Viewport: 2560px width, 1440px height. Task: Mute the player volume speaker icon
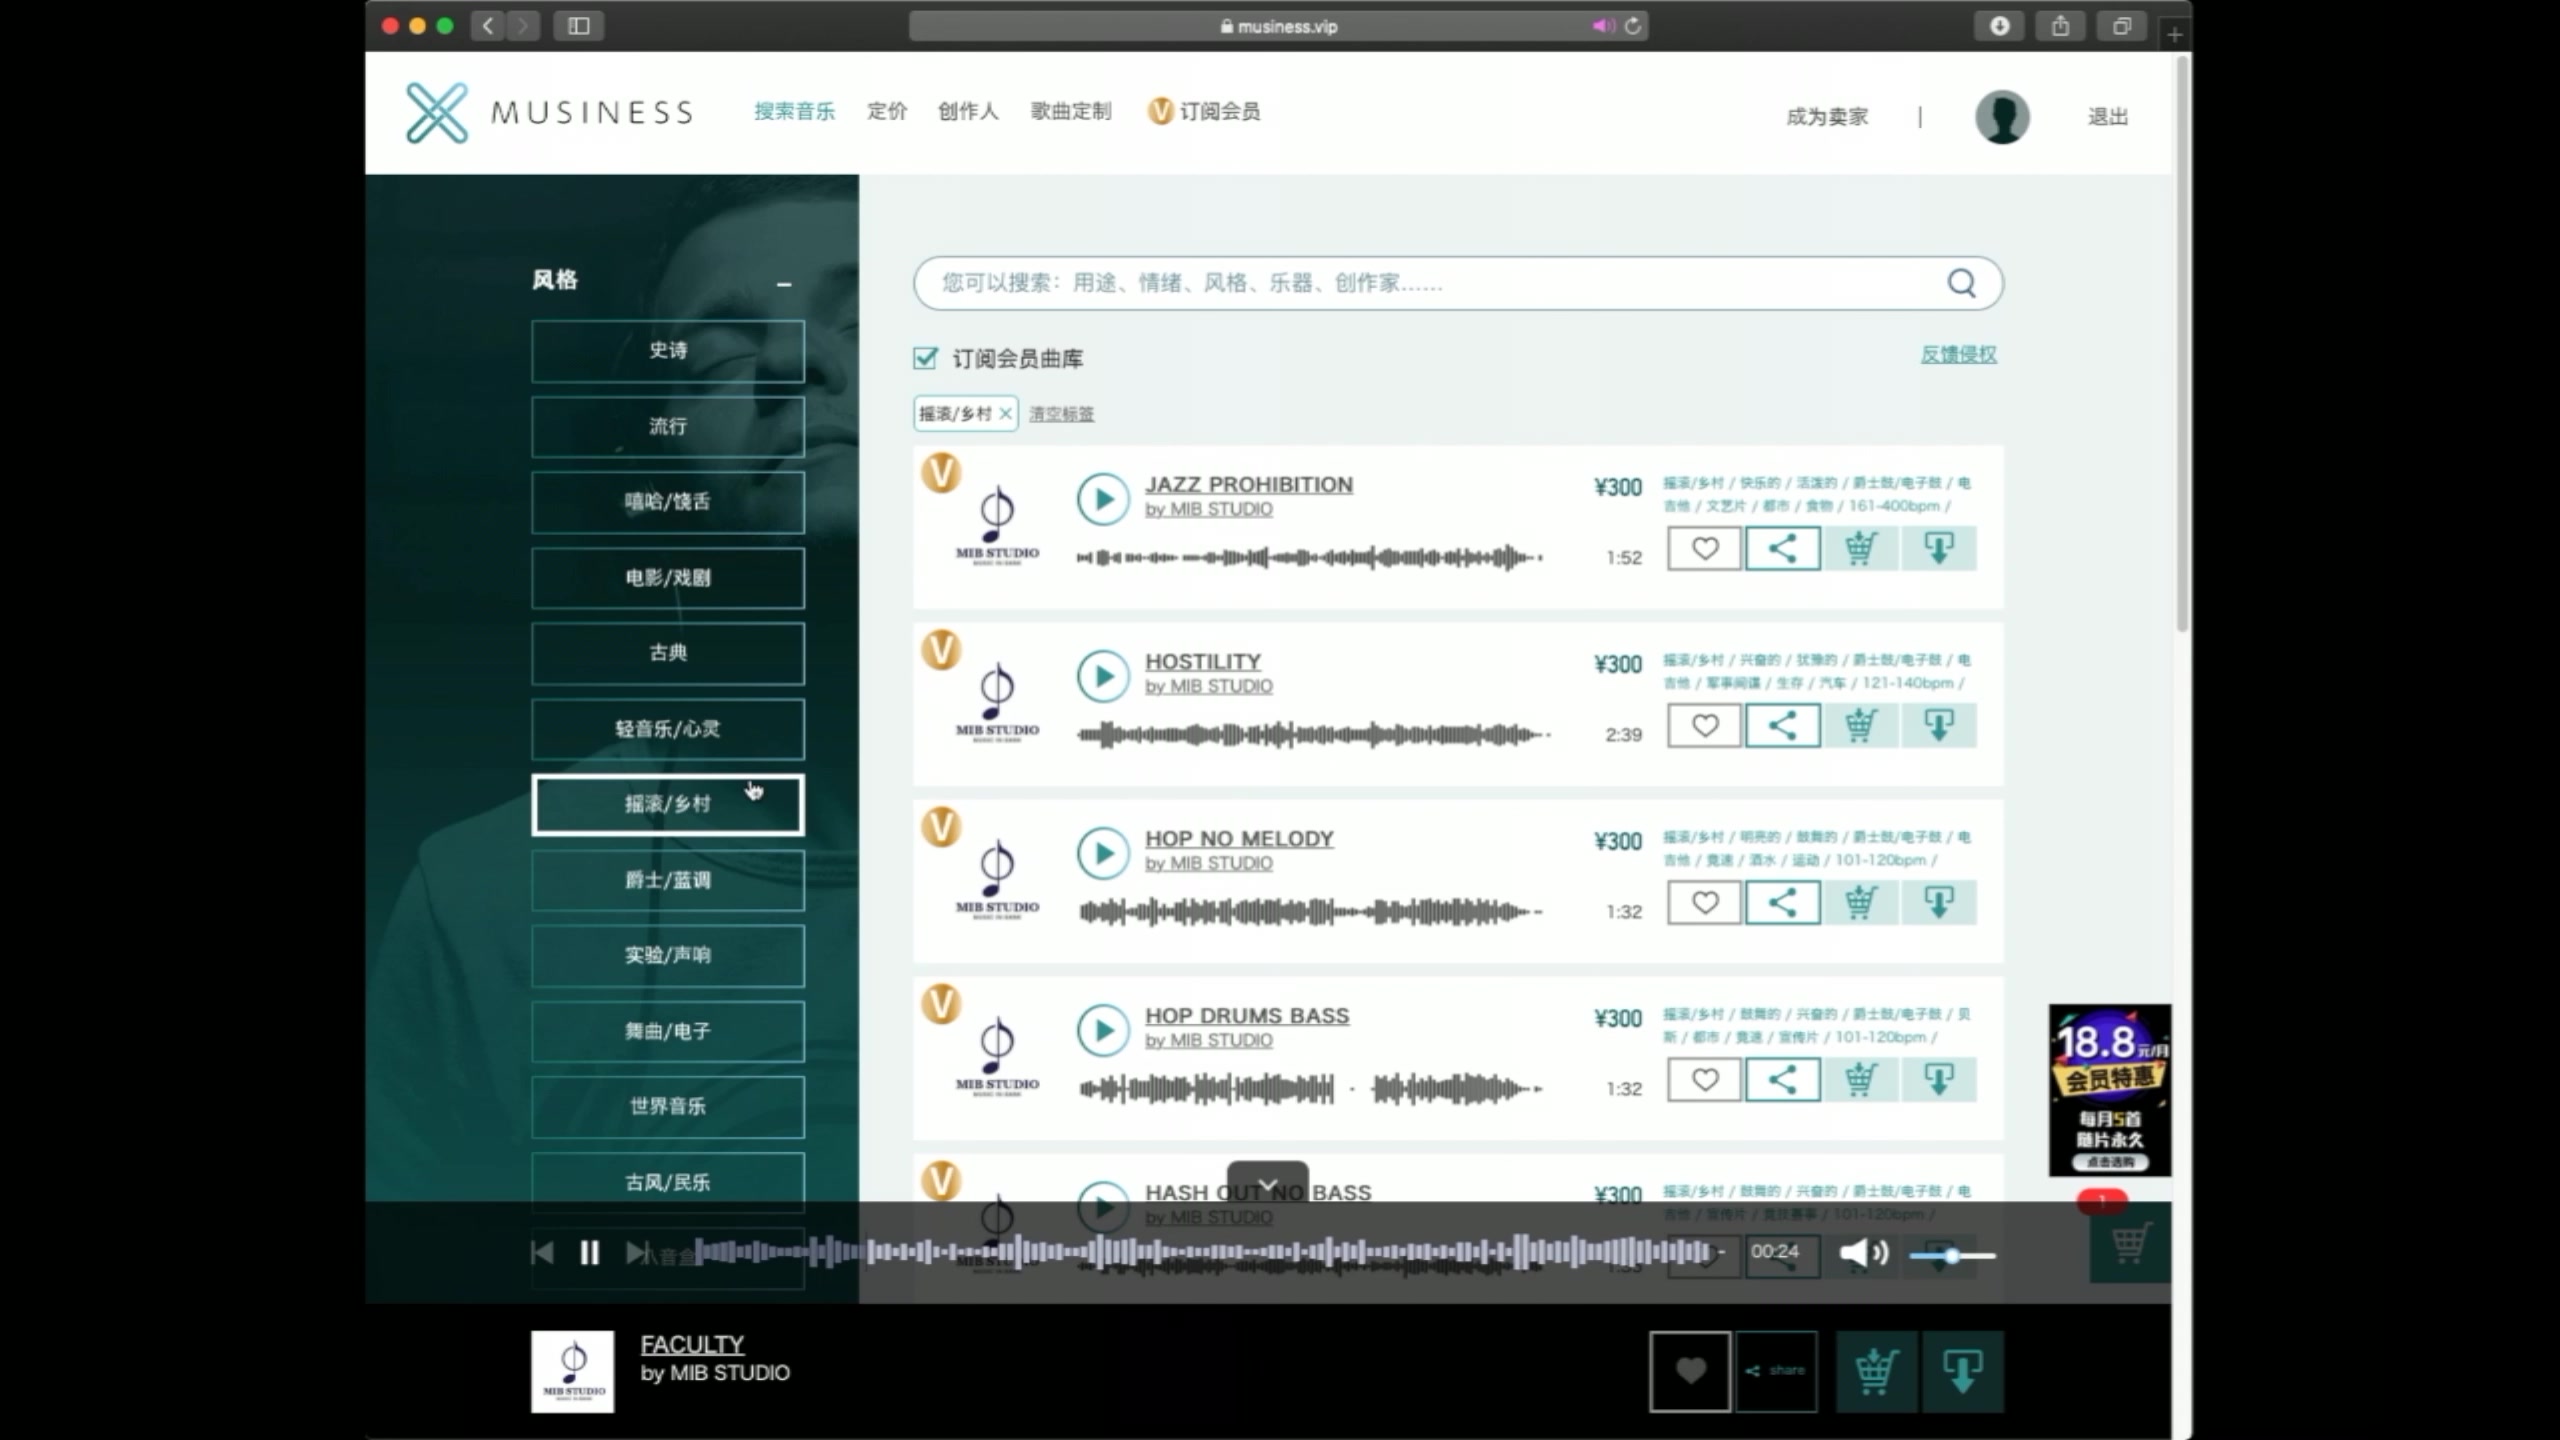(x=1863, y=1252)
